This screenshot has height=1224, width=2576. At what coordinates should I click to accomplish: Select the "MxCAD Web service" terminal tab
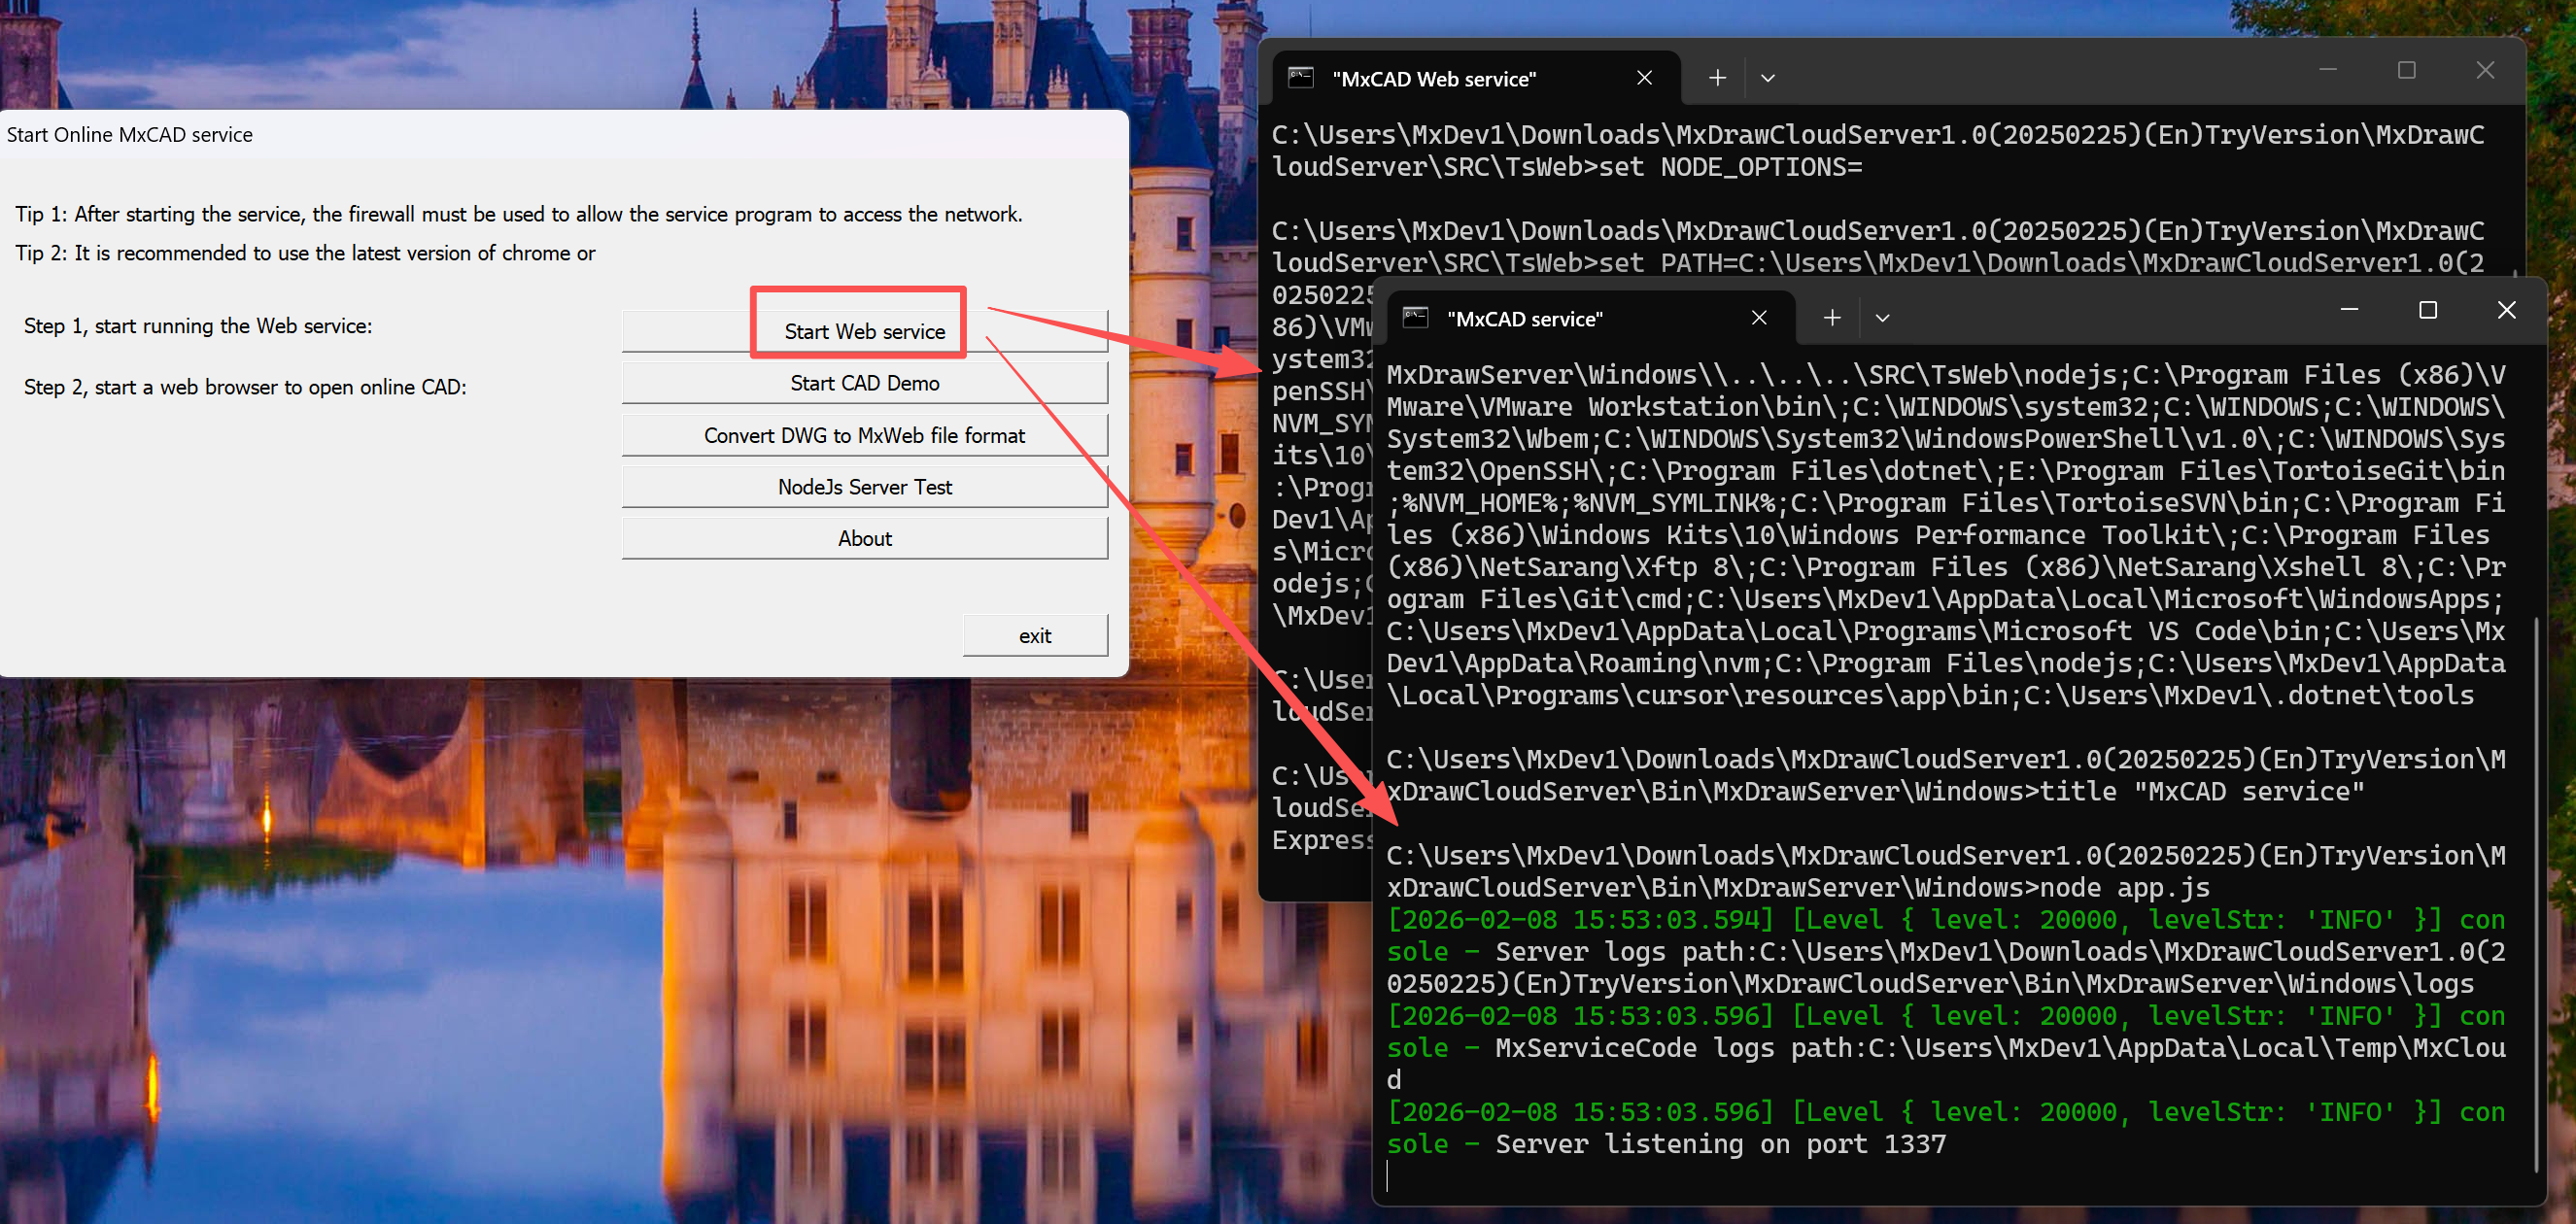(1433, 79)
